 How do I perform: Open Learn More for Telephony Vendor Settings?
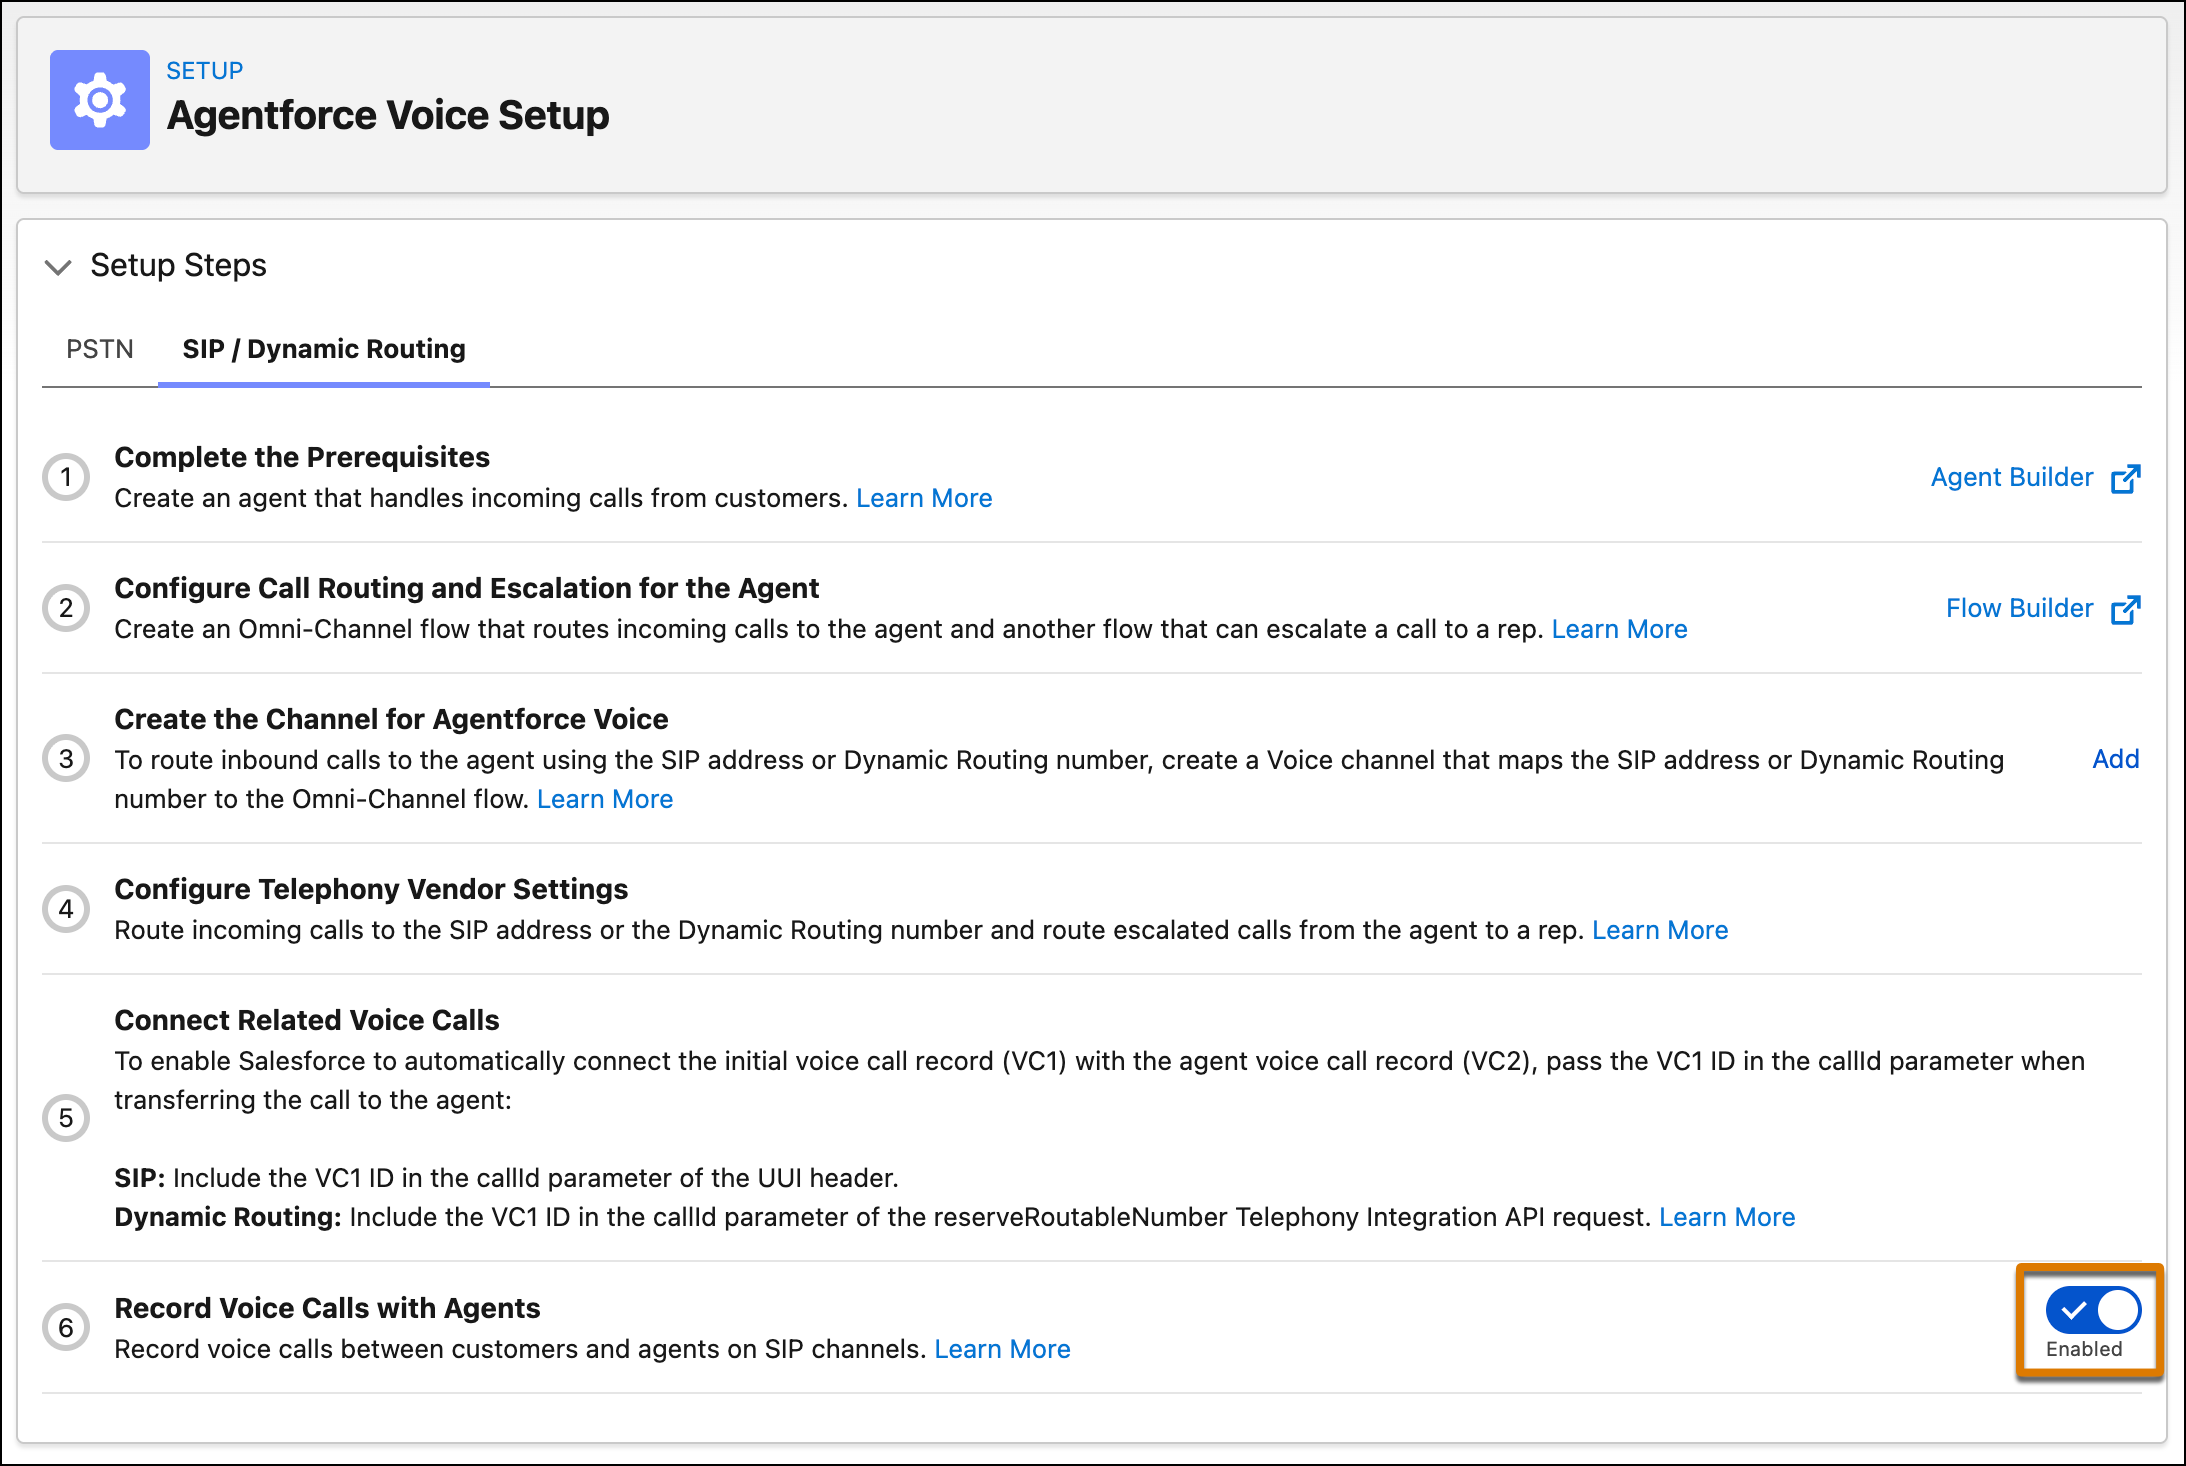click(x=1660, y=930)
